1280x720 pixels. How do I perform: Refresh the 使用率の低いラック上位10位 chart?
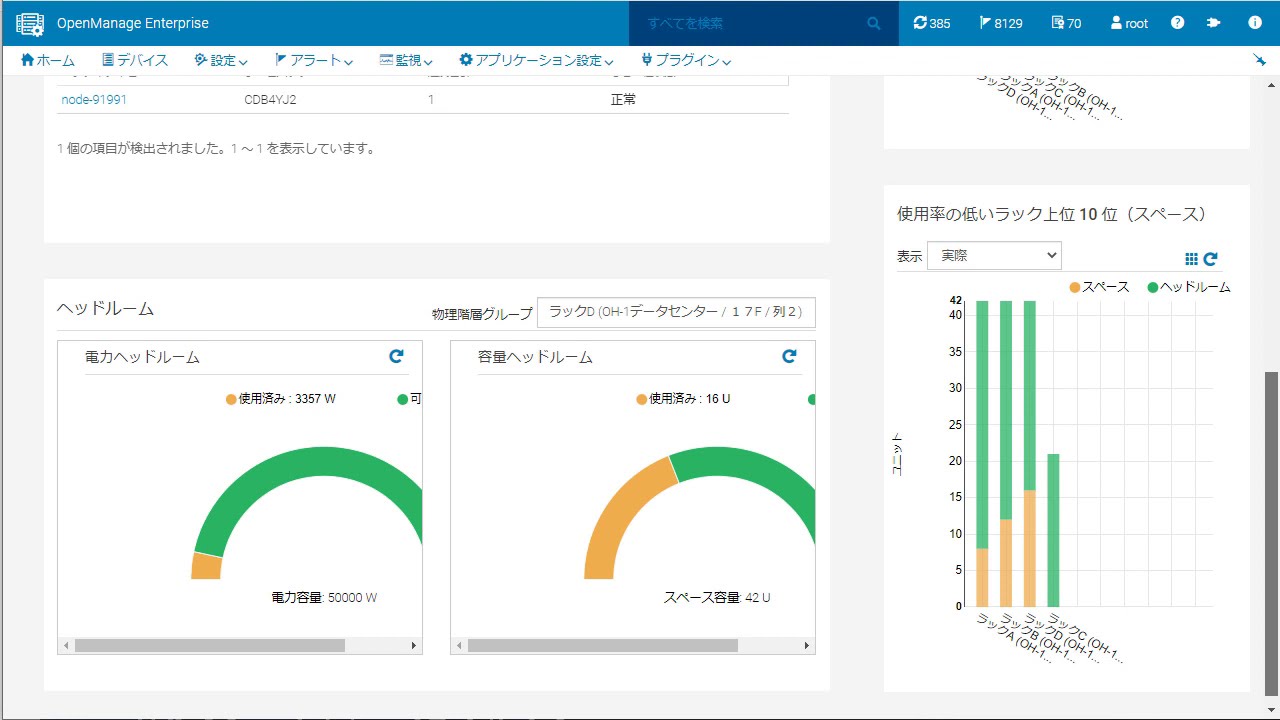pyautogui.click(x=1210, y=257)
